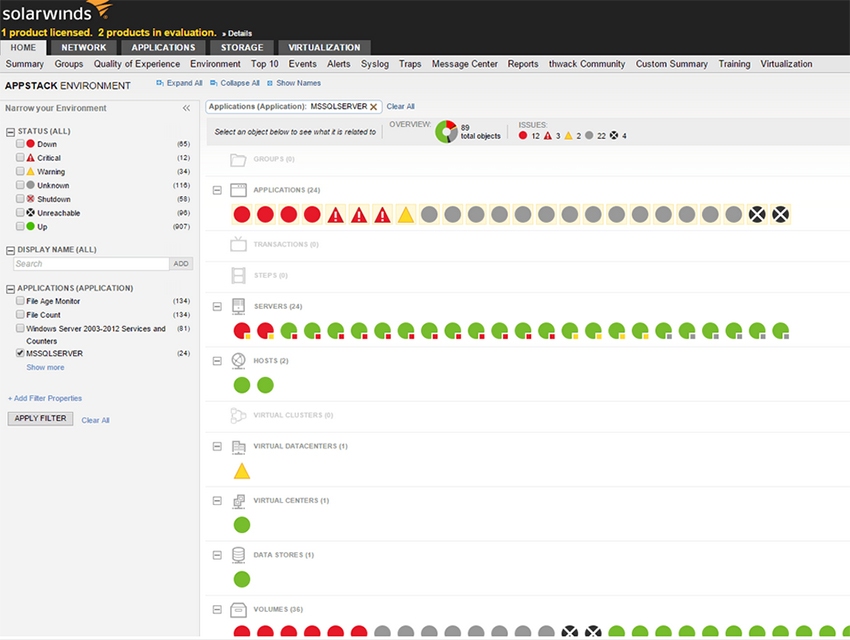Collapse the Virtual Datacenters (1) row
Screen dimensions: 850x640
click(217, 447)
